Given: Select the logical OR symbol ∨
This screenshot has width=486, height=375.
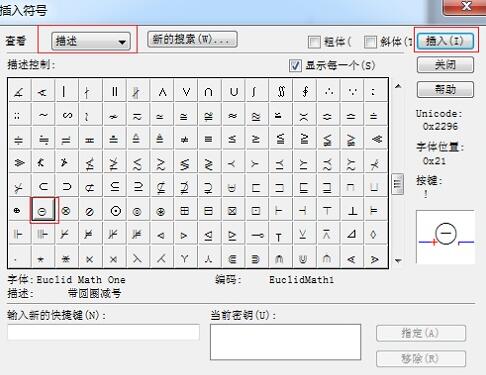Looking at the screenshot, I should tap(186, 91).
